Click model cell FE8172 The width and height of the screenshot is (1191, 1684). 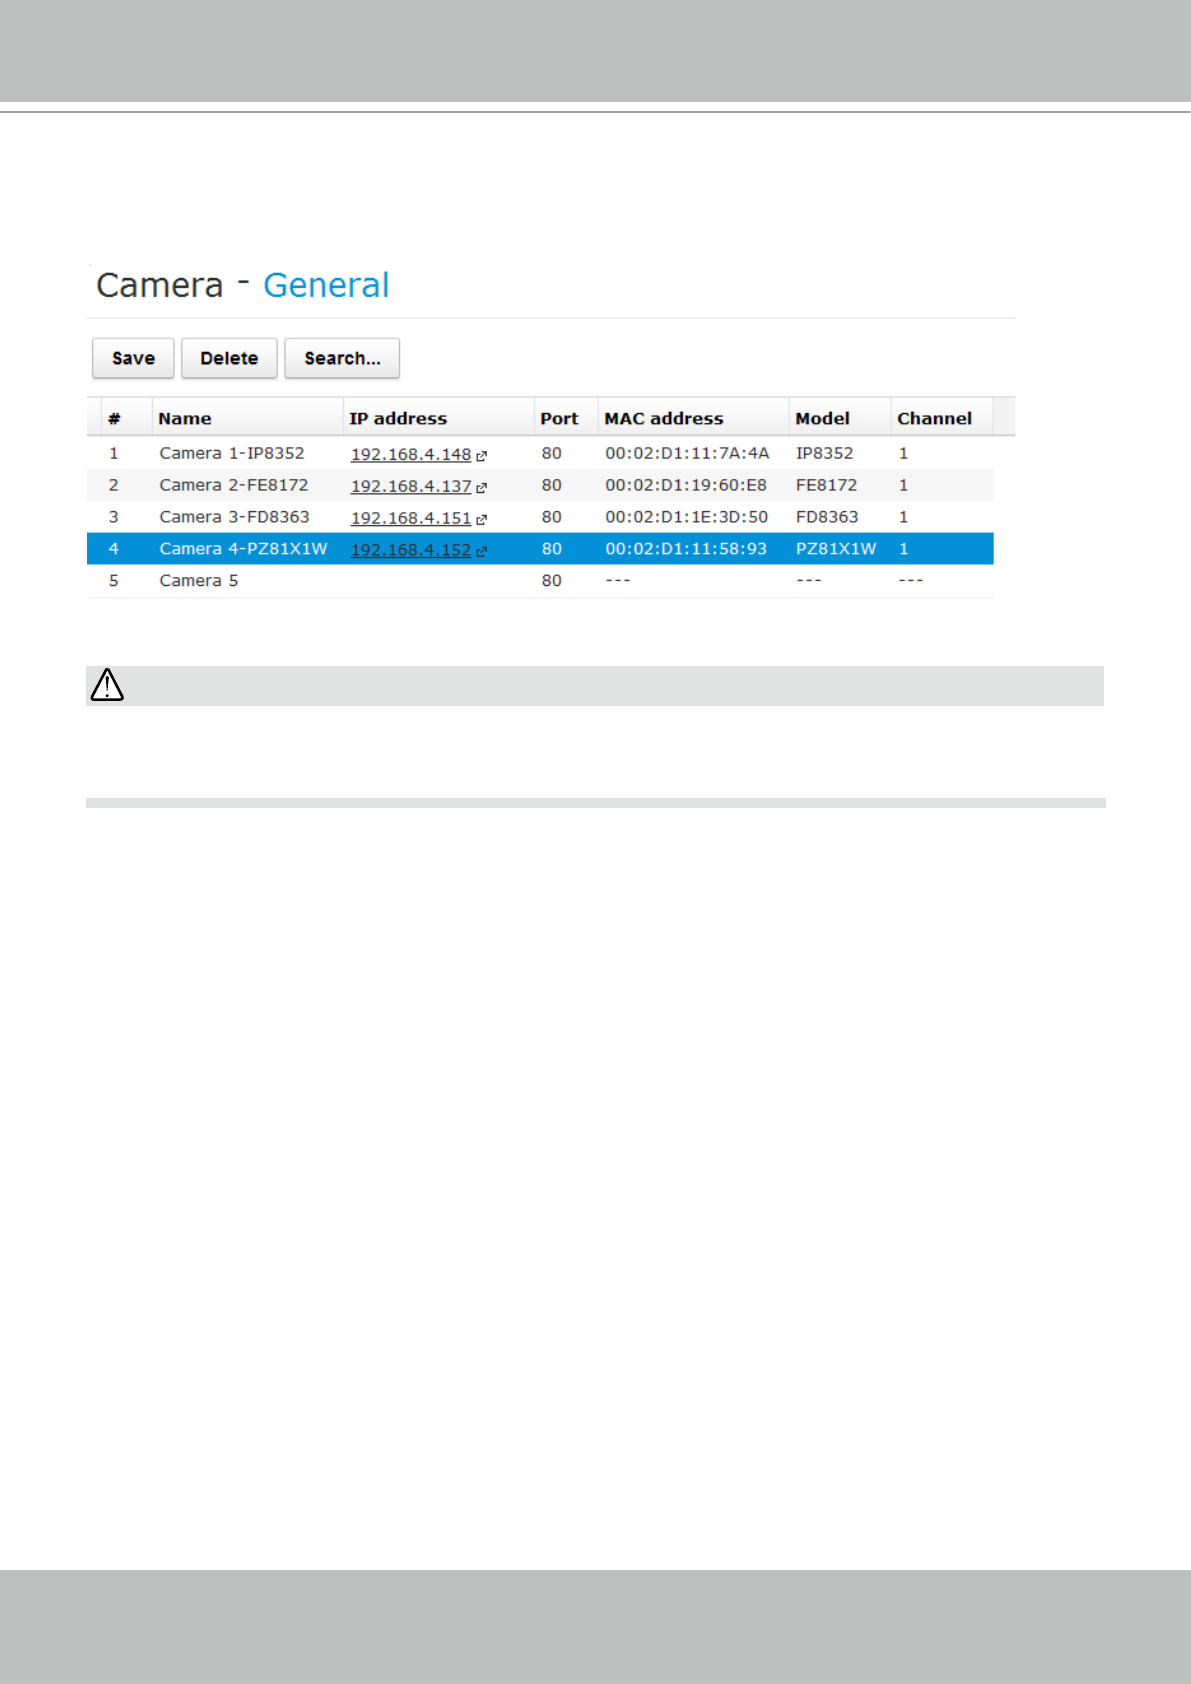pyautogui.click(x=826, y=485)
